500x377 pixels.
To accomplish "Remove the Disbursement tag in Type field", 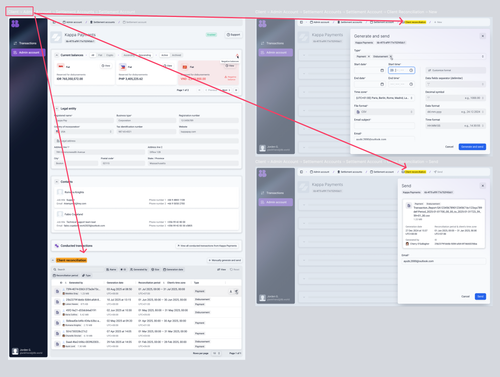I will click(391, 57).
